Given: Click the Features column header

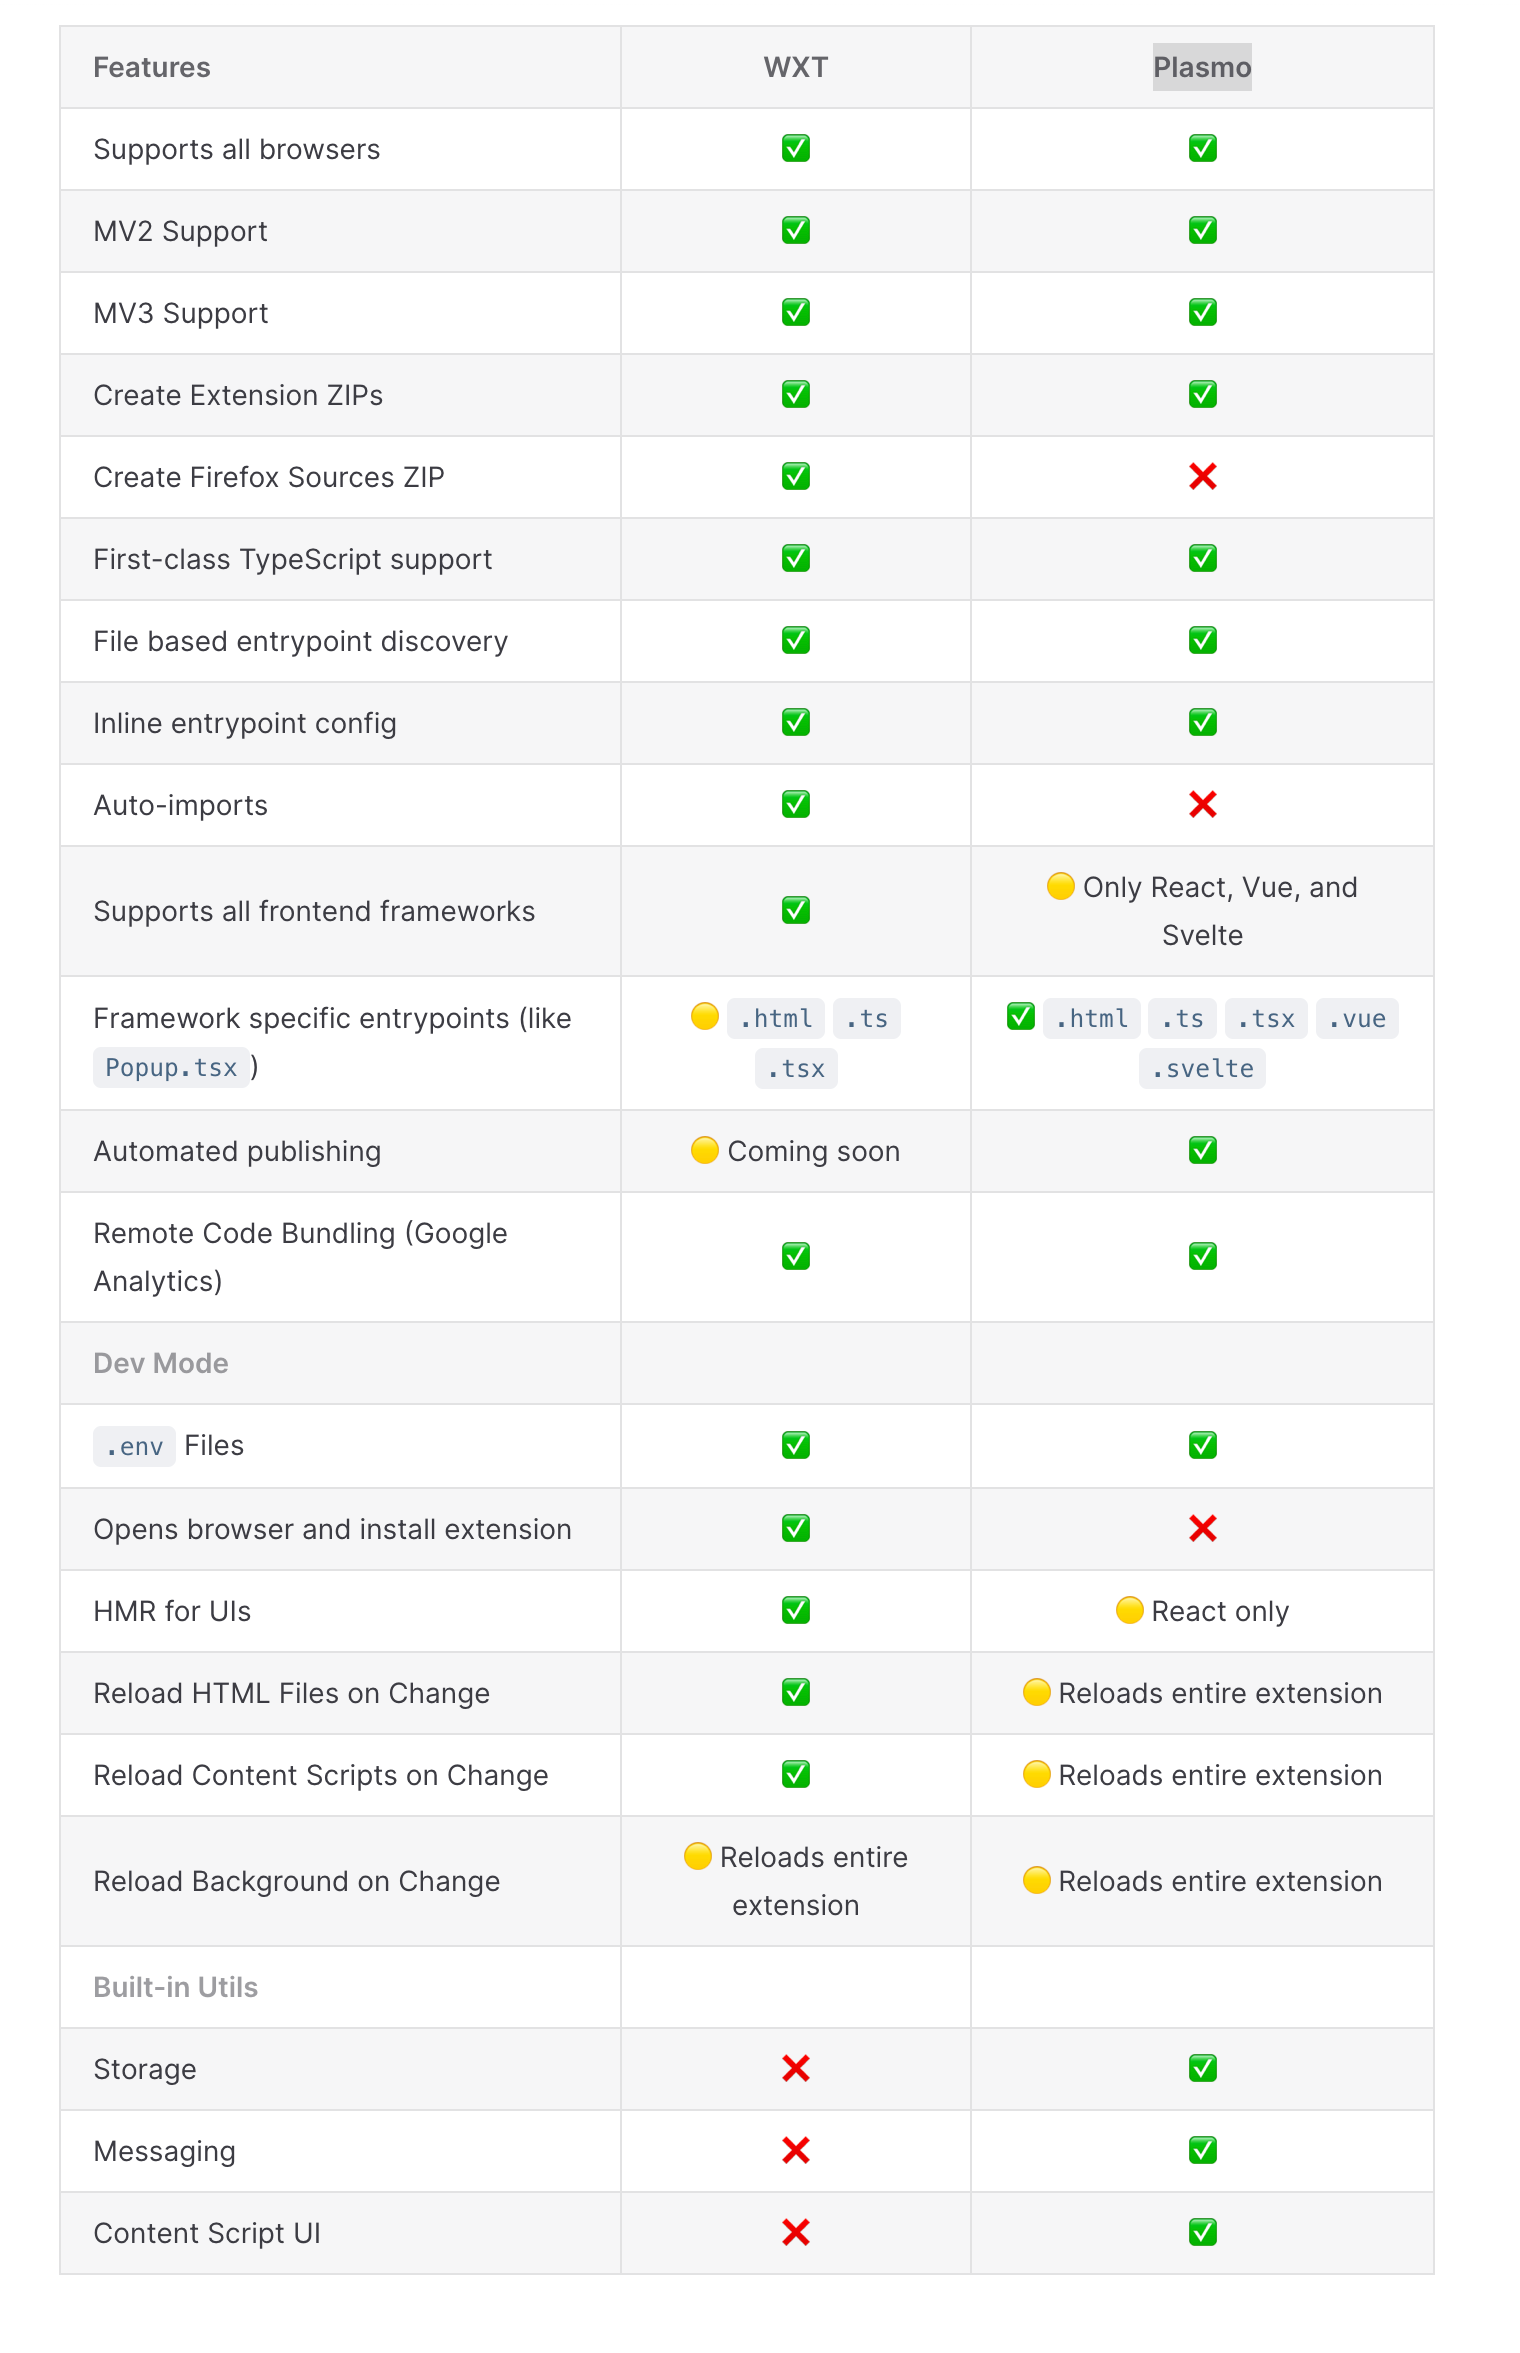Looking at the screenshot, I should 152,67.
